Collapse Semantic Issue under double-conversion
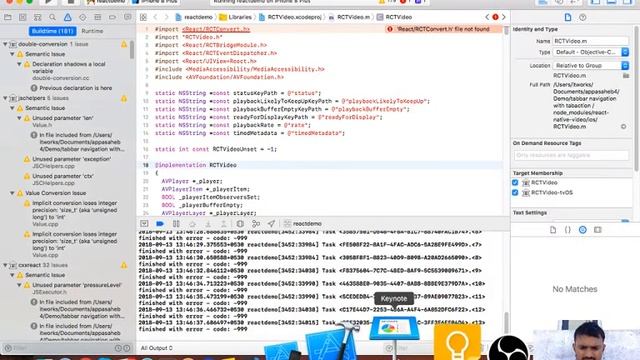The height and width of the screenshot is (360, 640). point(12,54)
